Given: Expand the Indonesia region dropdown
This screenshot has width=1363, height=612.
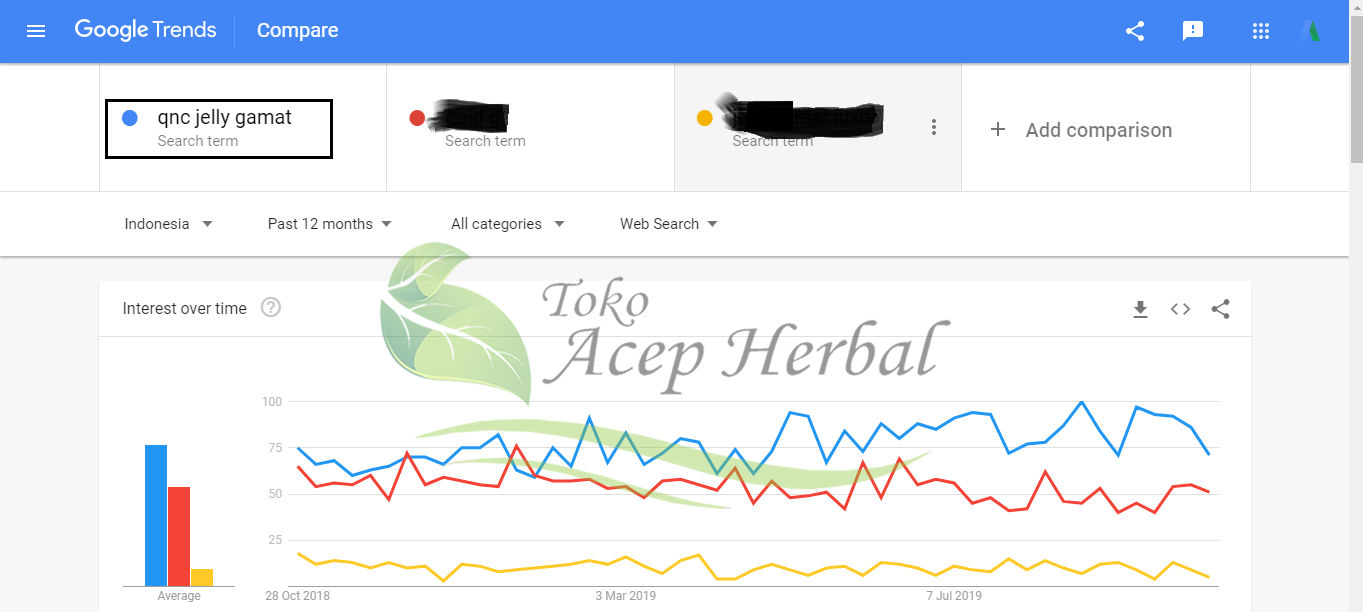Looking at the screenshot, I should [168, 224].
